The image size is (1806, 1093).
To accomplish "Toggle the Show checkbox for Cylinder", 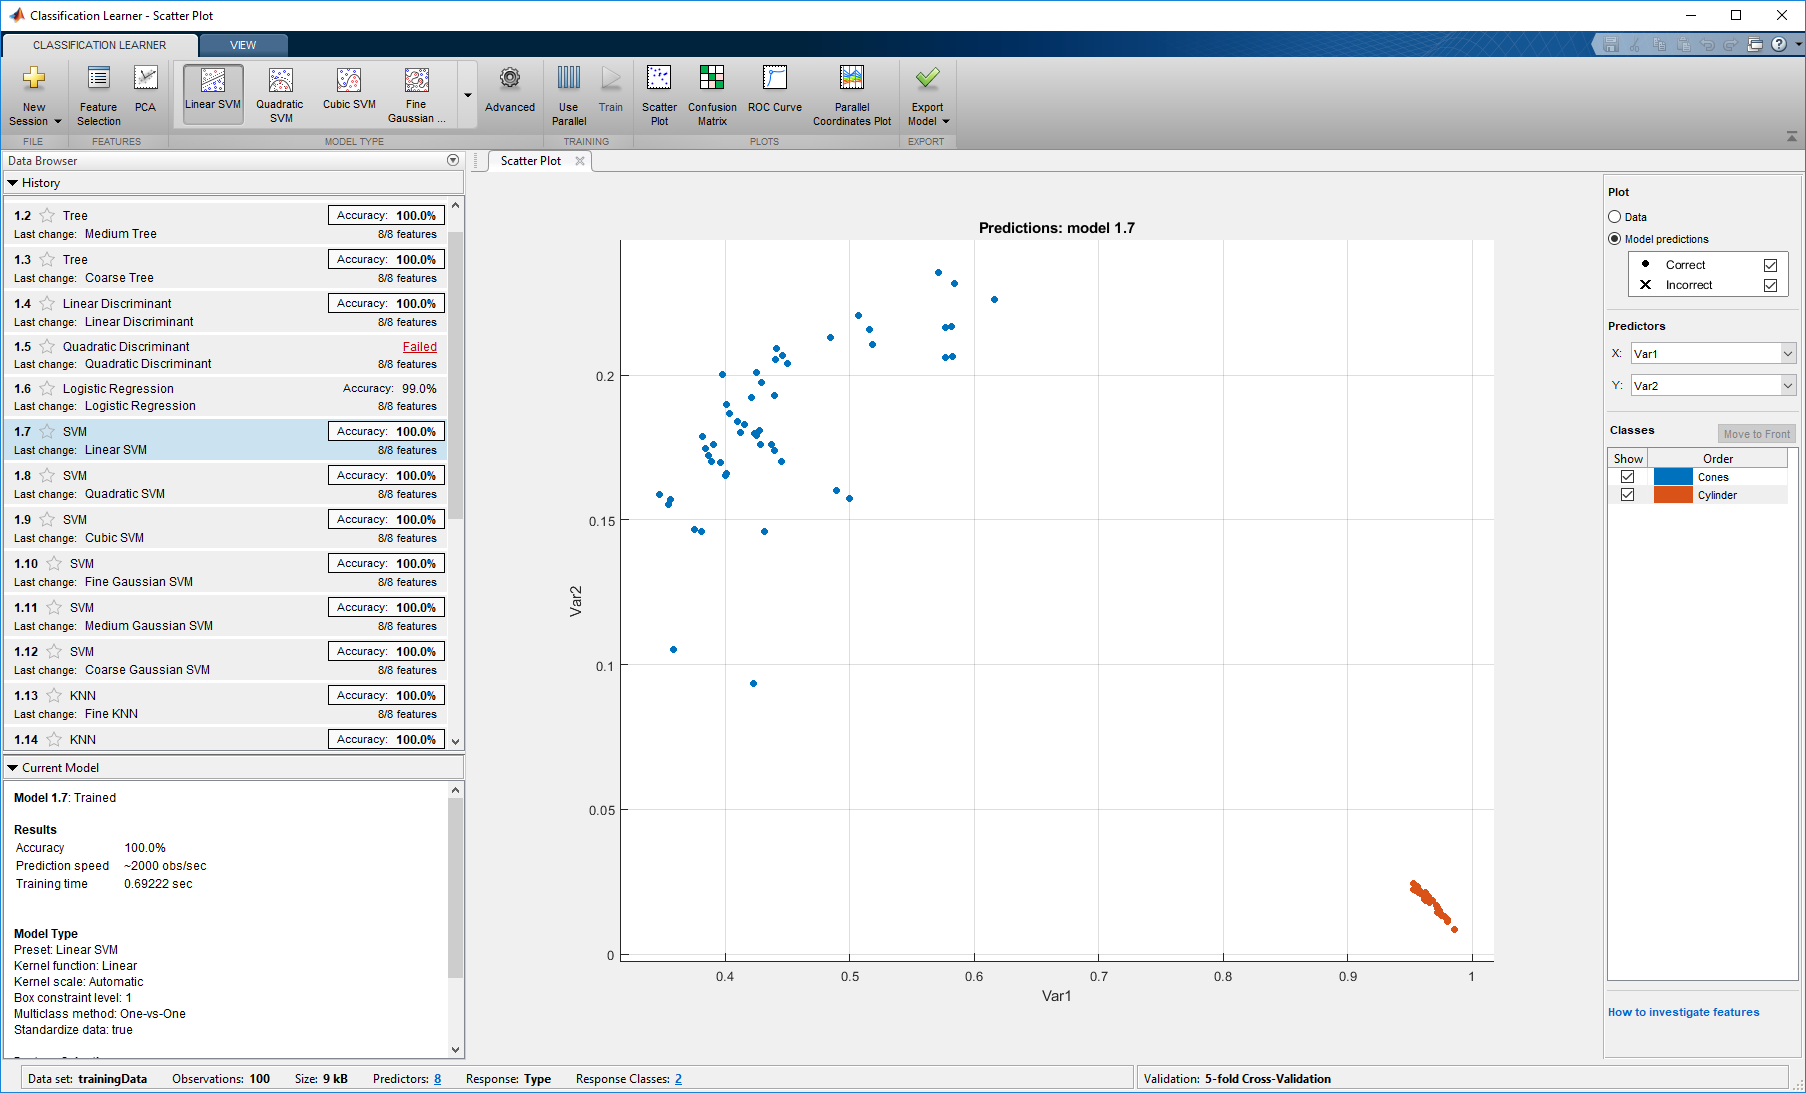I will click(1628, 495).
